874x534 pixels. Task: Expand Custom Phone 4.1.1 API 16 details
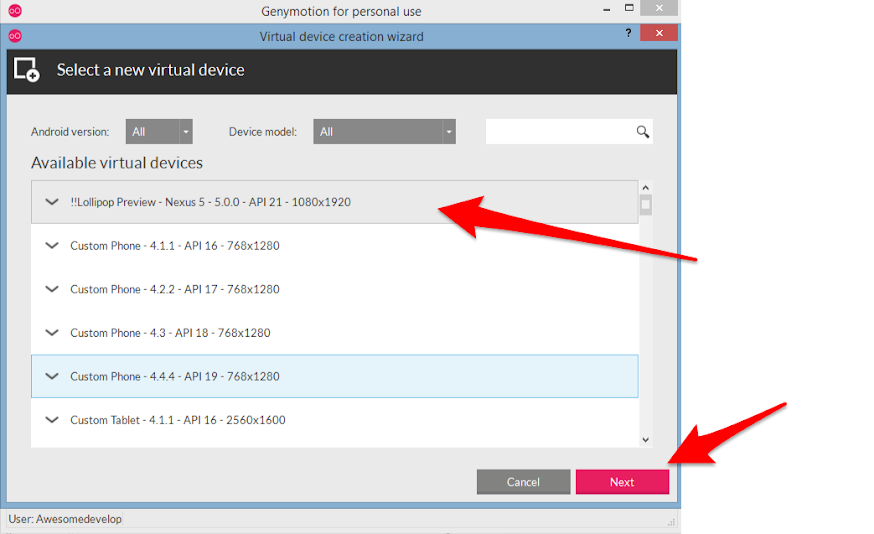[x=52, y=245]
